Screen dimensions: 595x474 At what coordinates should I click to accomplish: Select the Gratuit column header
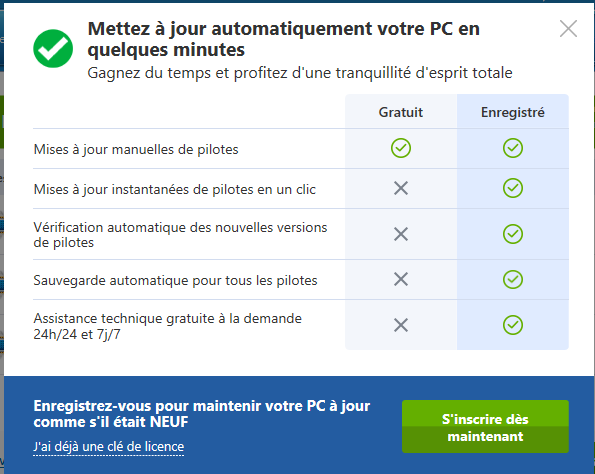point(401,112)
